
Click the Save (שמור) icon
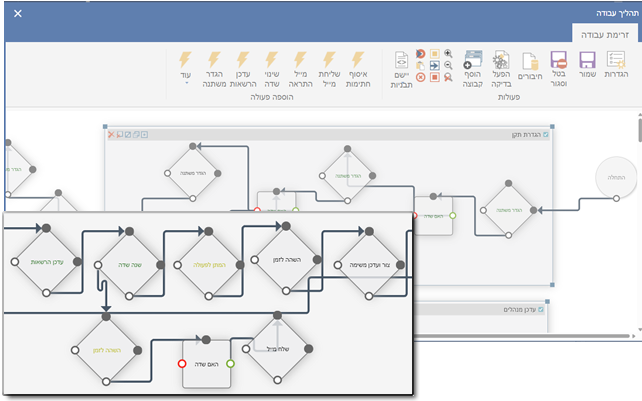click(587, 64)
